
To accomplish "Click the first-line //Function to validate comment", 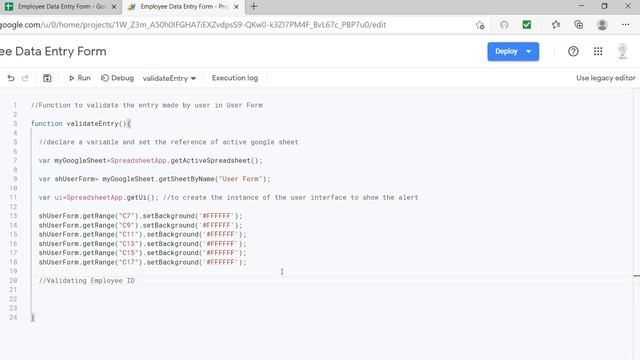I will click(x=147, y=105).
